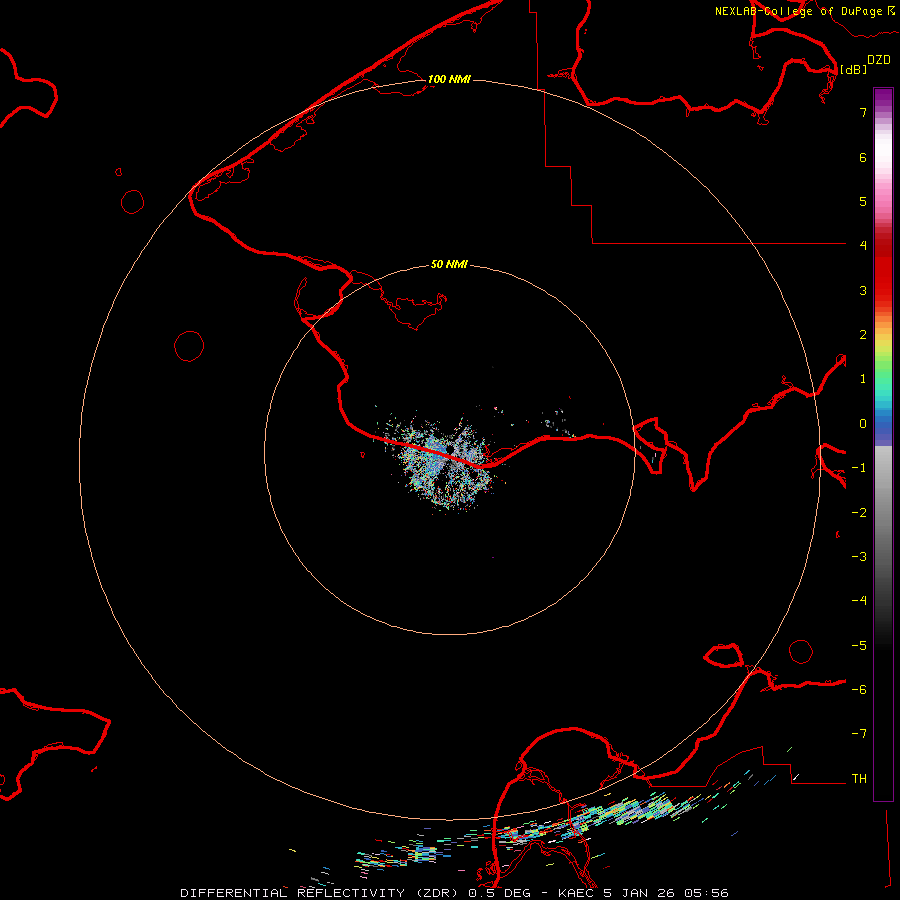Click the red band of the ZDR color bar
900x900 pixels.
(x=883, y=267)
